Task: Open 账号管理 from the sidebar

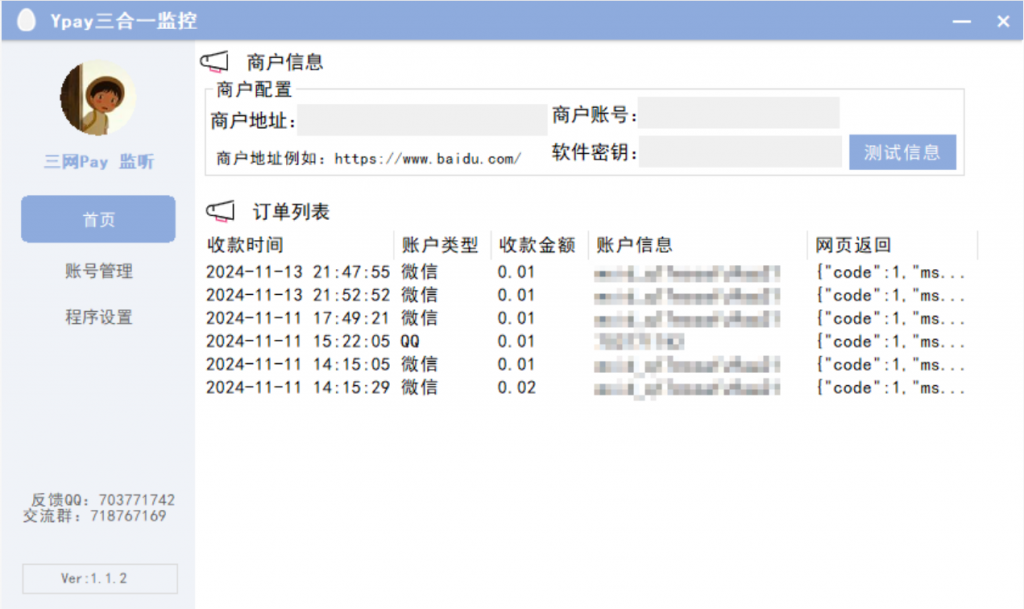Action: [x=98, y=270]
